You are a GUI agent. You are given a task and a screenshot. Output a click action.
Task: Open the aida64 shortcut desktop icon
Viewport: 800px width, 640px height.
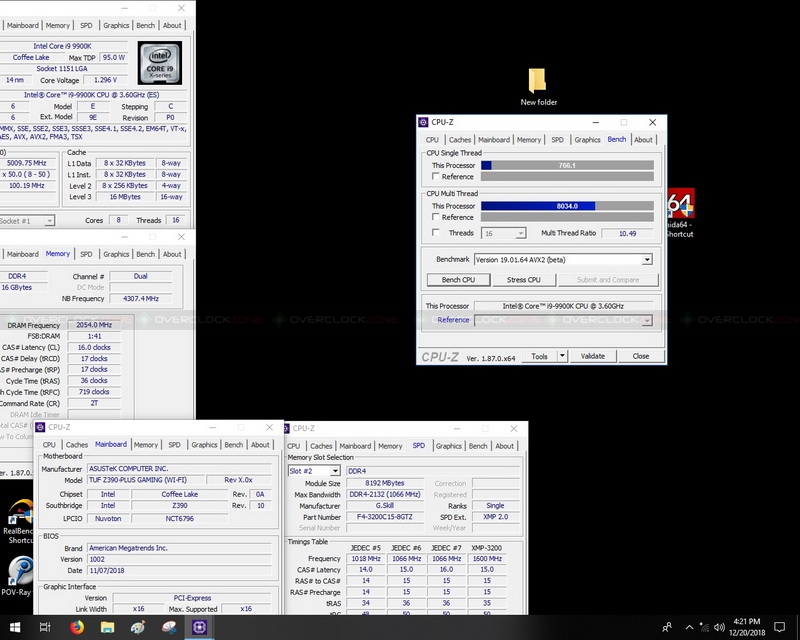click(x=681, y=213)
